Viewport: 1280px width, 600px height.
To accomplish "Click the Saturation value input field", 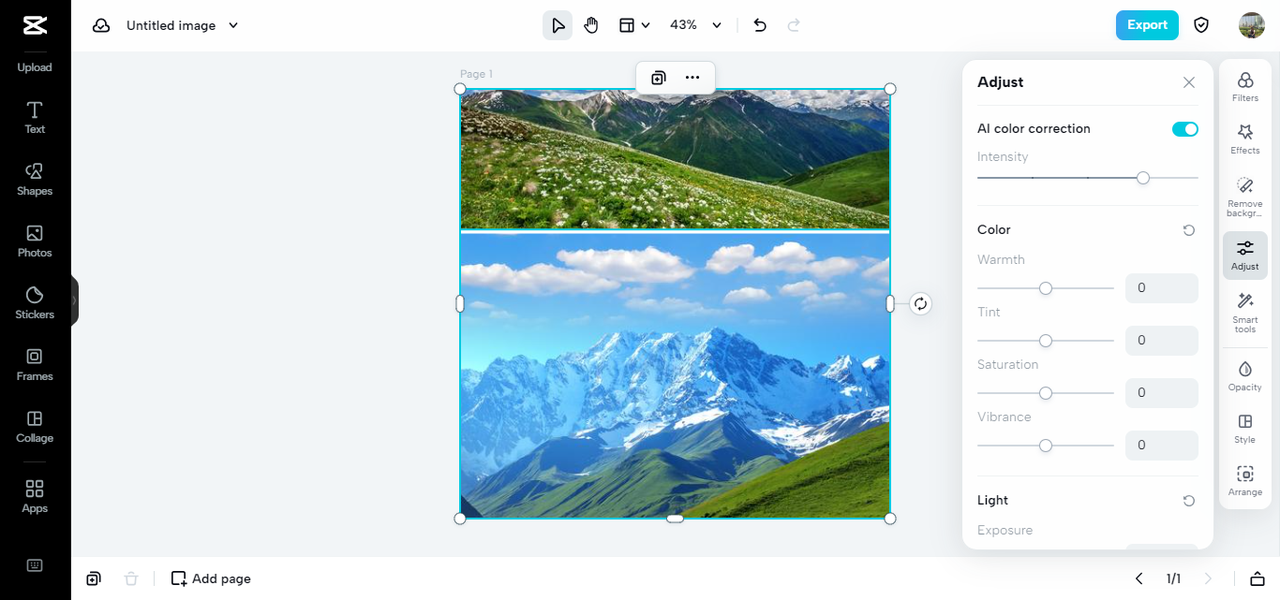I will tap(1162, 393).
